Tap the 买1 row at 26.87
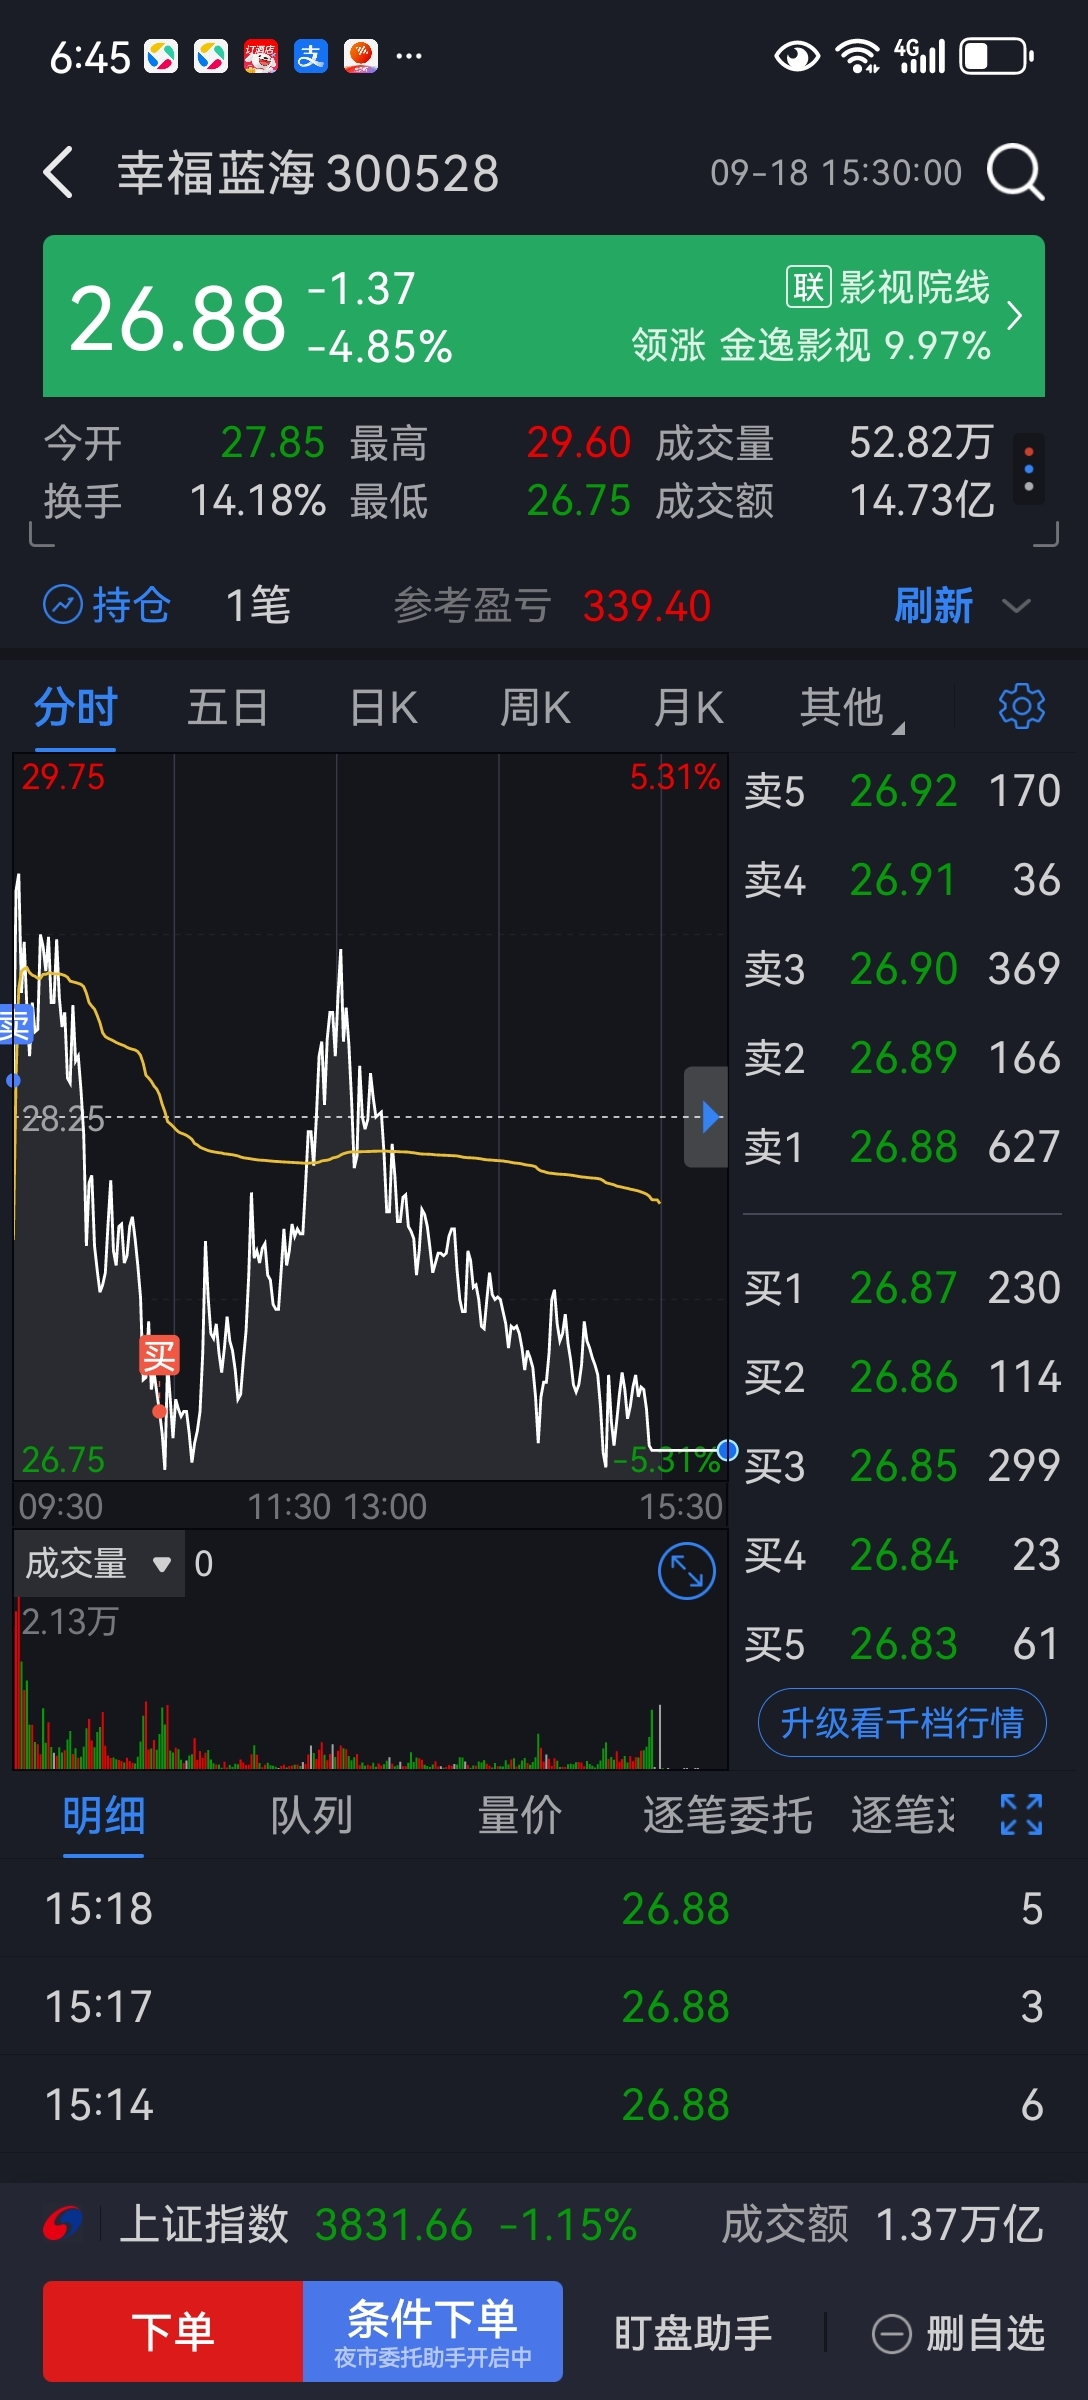 coord(902,1288)
